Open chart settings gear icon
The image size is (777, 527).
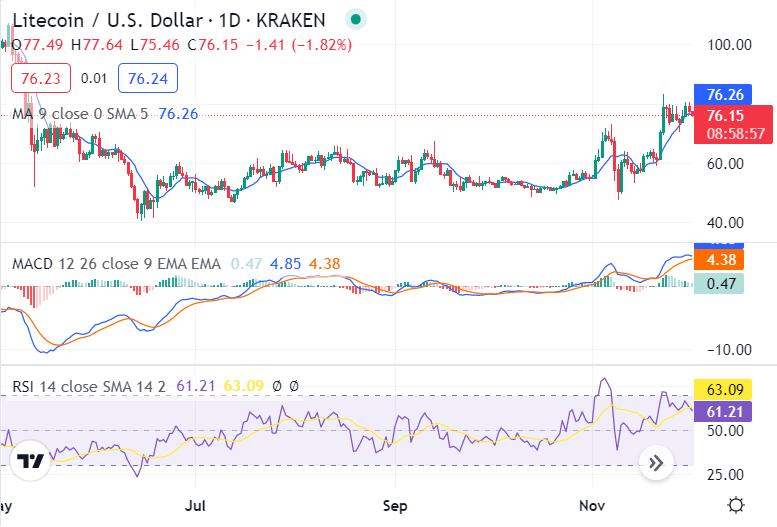point(736,505)
